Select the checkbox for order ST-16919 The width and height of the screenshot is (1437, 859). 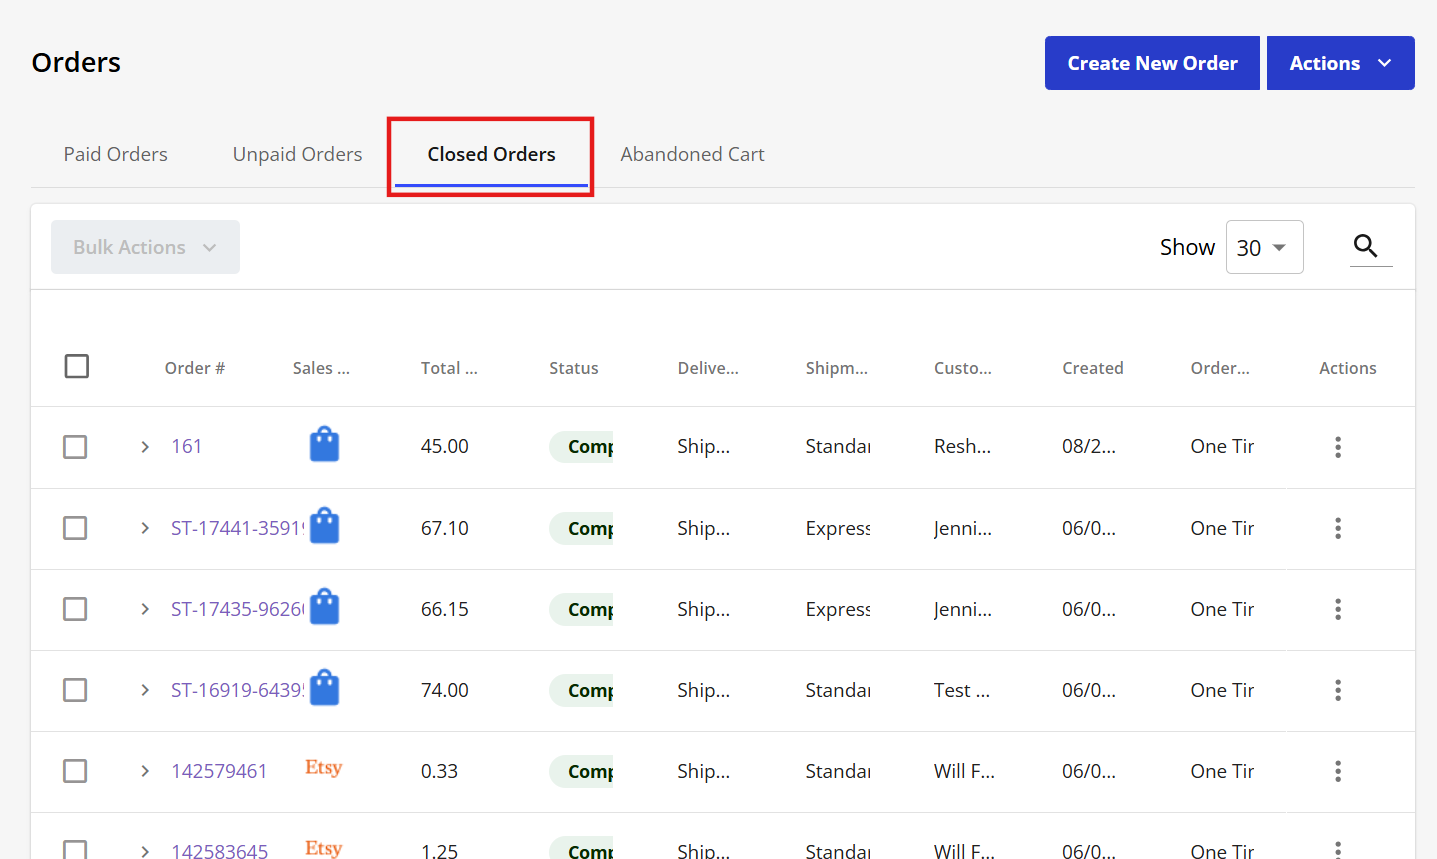tap(75, 689)
